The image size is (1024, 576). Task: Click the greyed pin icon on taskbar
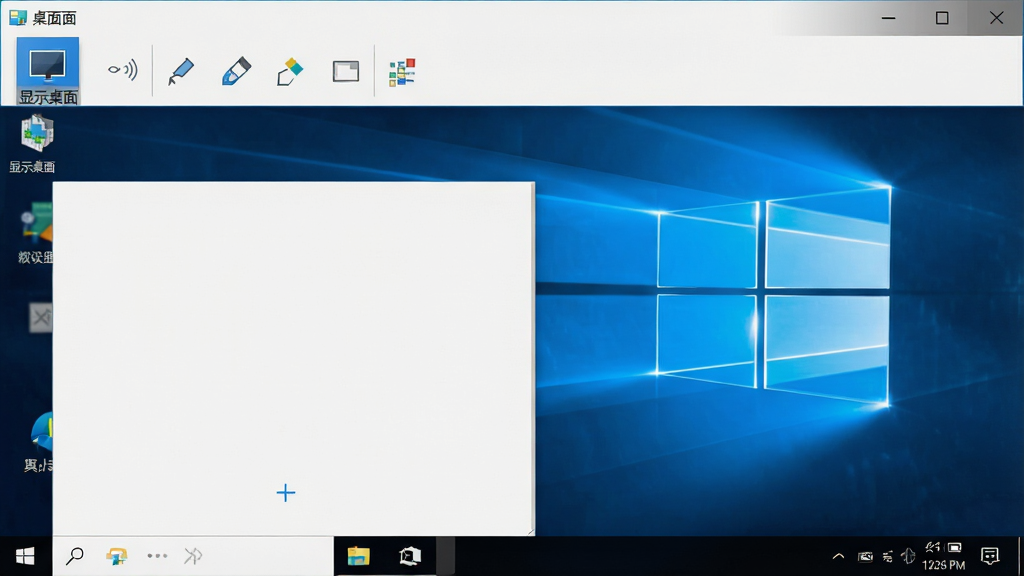193,556
